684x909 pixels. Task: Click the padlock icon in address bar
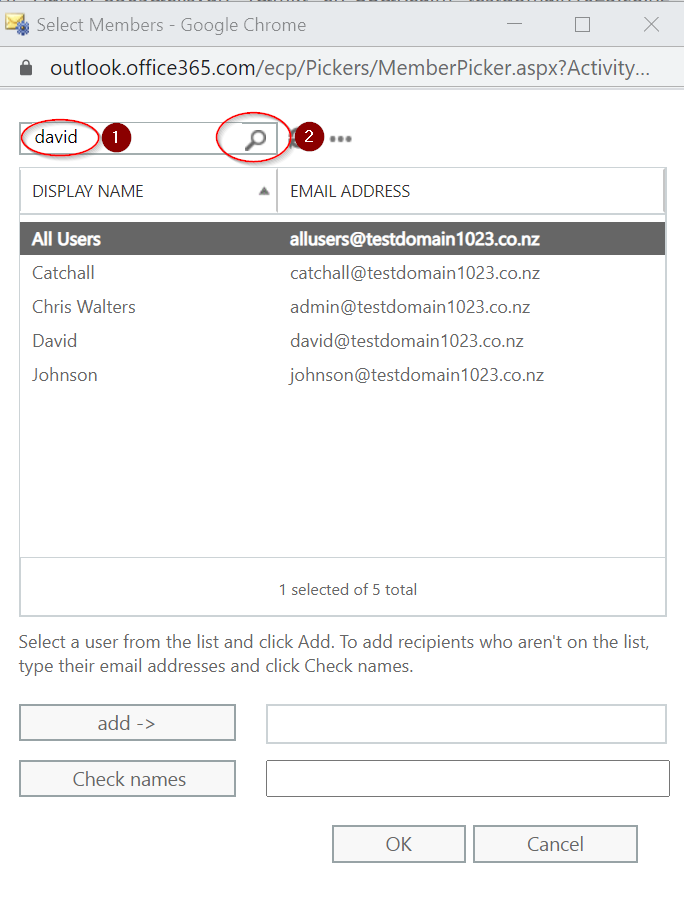(26, 68)
